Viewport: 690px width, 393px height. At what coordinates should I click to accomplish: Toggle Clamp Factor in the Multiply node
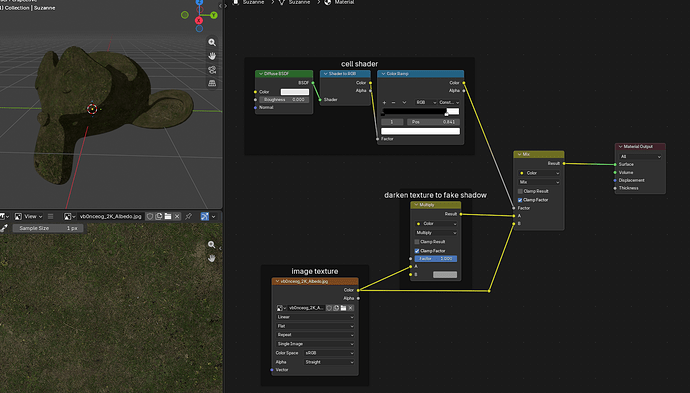tap(417, 250)
